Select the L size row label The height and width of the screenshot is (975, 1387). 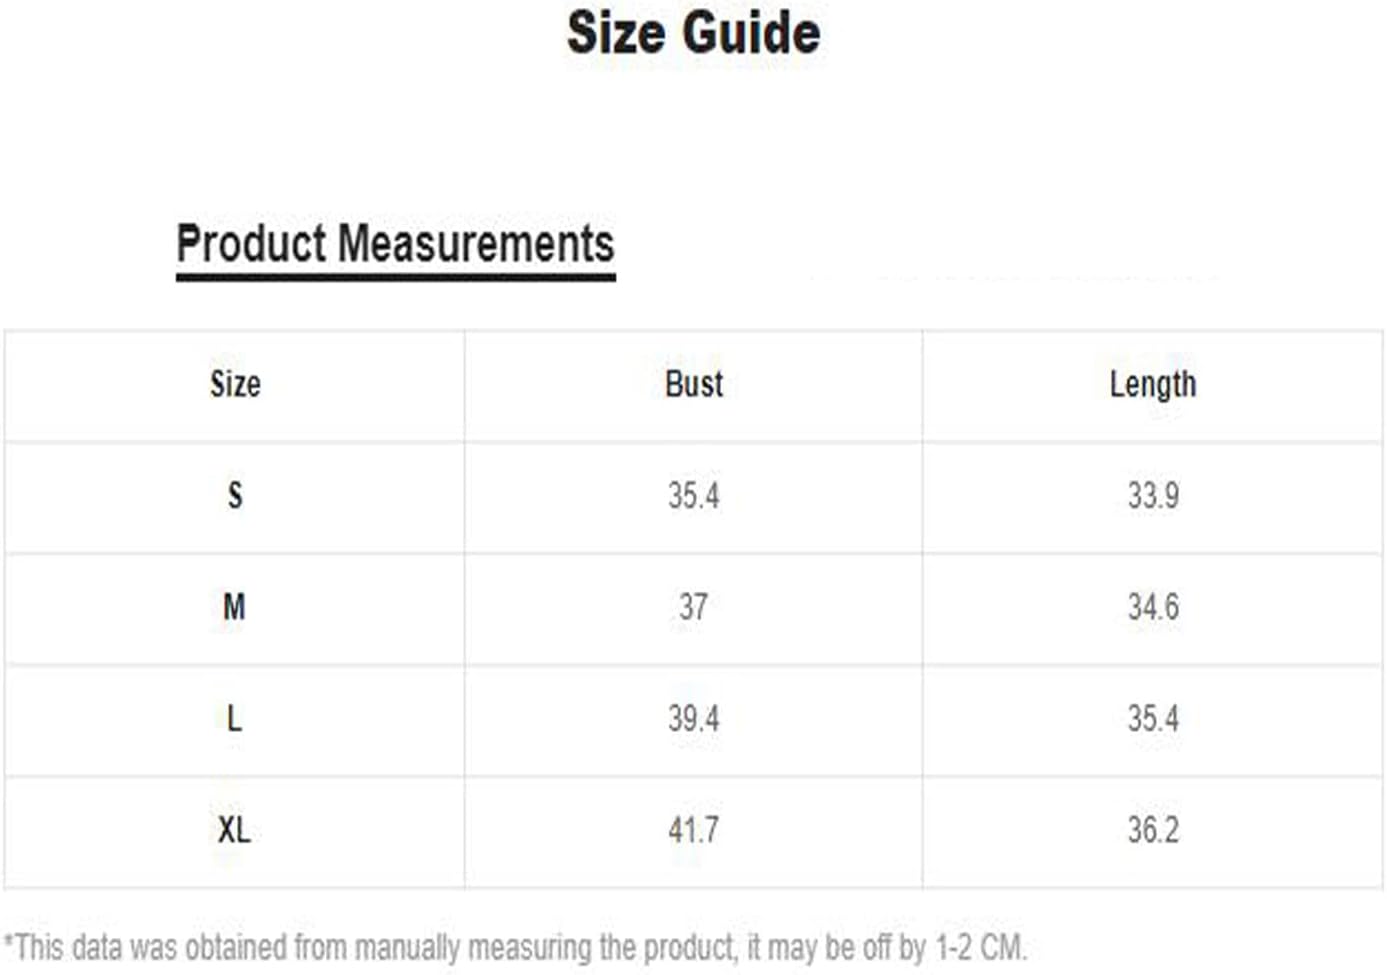point(234,718)
